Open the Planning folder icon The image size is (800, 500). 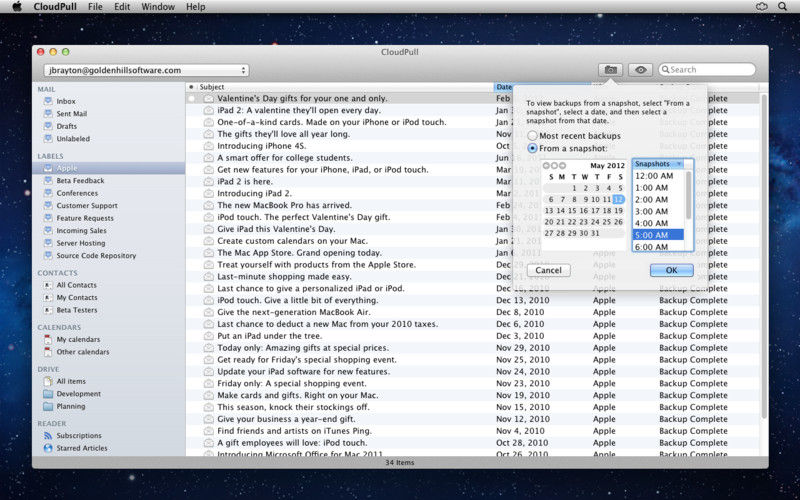[48, 406]
